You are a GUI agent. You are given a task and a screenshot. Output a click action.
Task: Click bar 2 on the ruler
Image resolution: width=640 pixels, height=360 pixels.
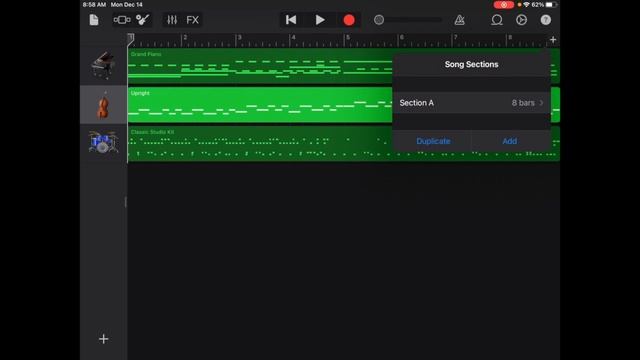tap(185, 38)
